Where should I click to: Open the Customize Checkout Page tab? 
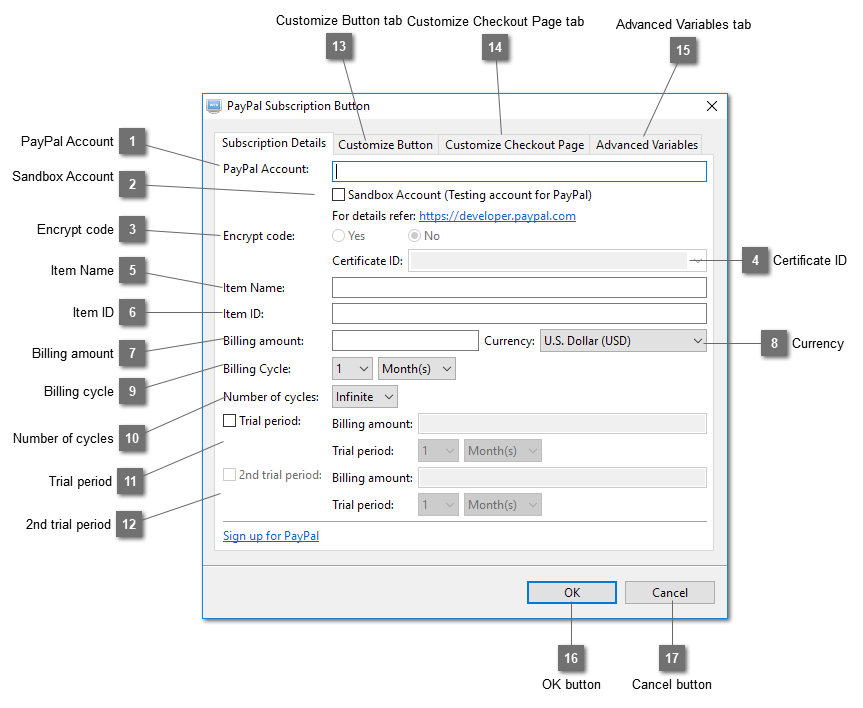pos(514,145)
